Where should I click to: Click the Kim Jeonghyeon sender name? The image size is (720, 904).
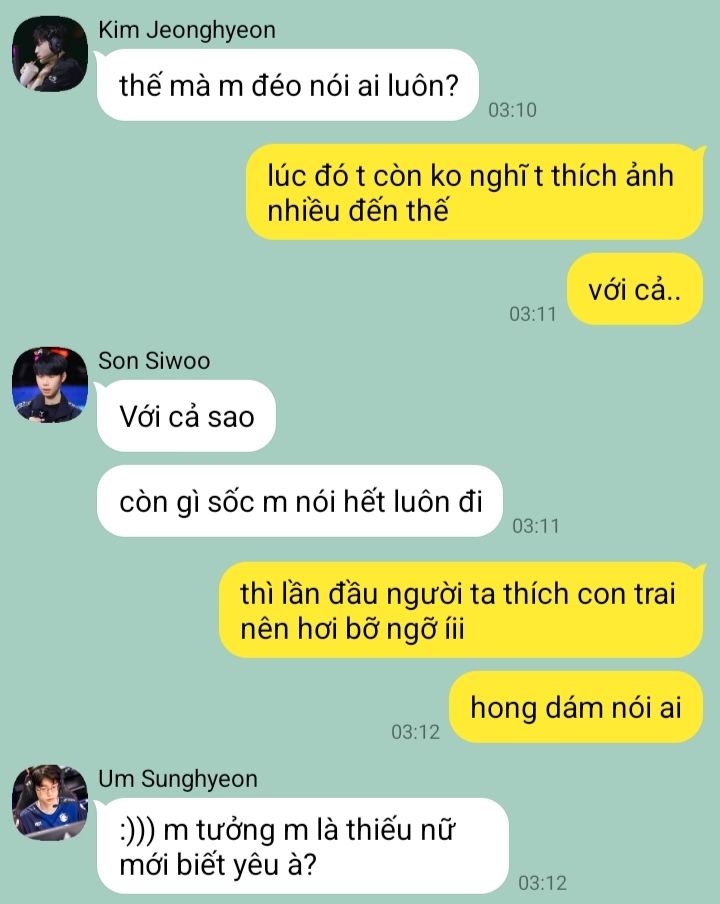click(x=187, y=30)
